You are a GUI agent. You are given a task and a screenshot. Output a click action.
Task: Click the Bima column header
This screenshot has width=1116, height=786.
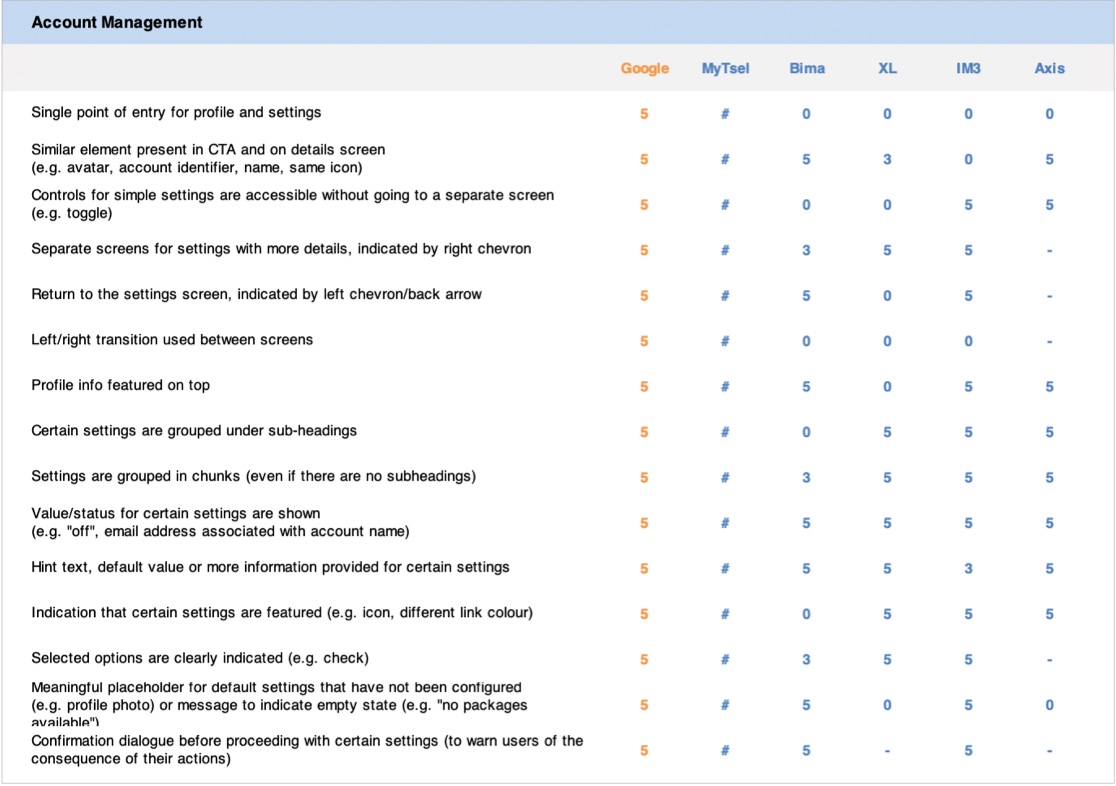coord(806,69)
